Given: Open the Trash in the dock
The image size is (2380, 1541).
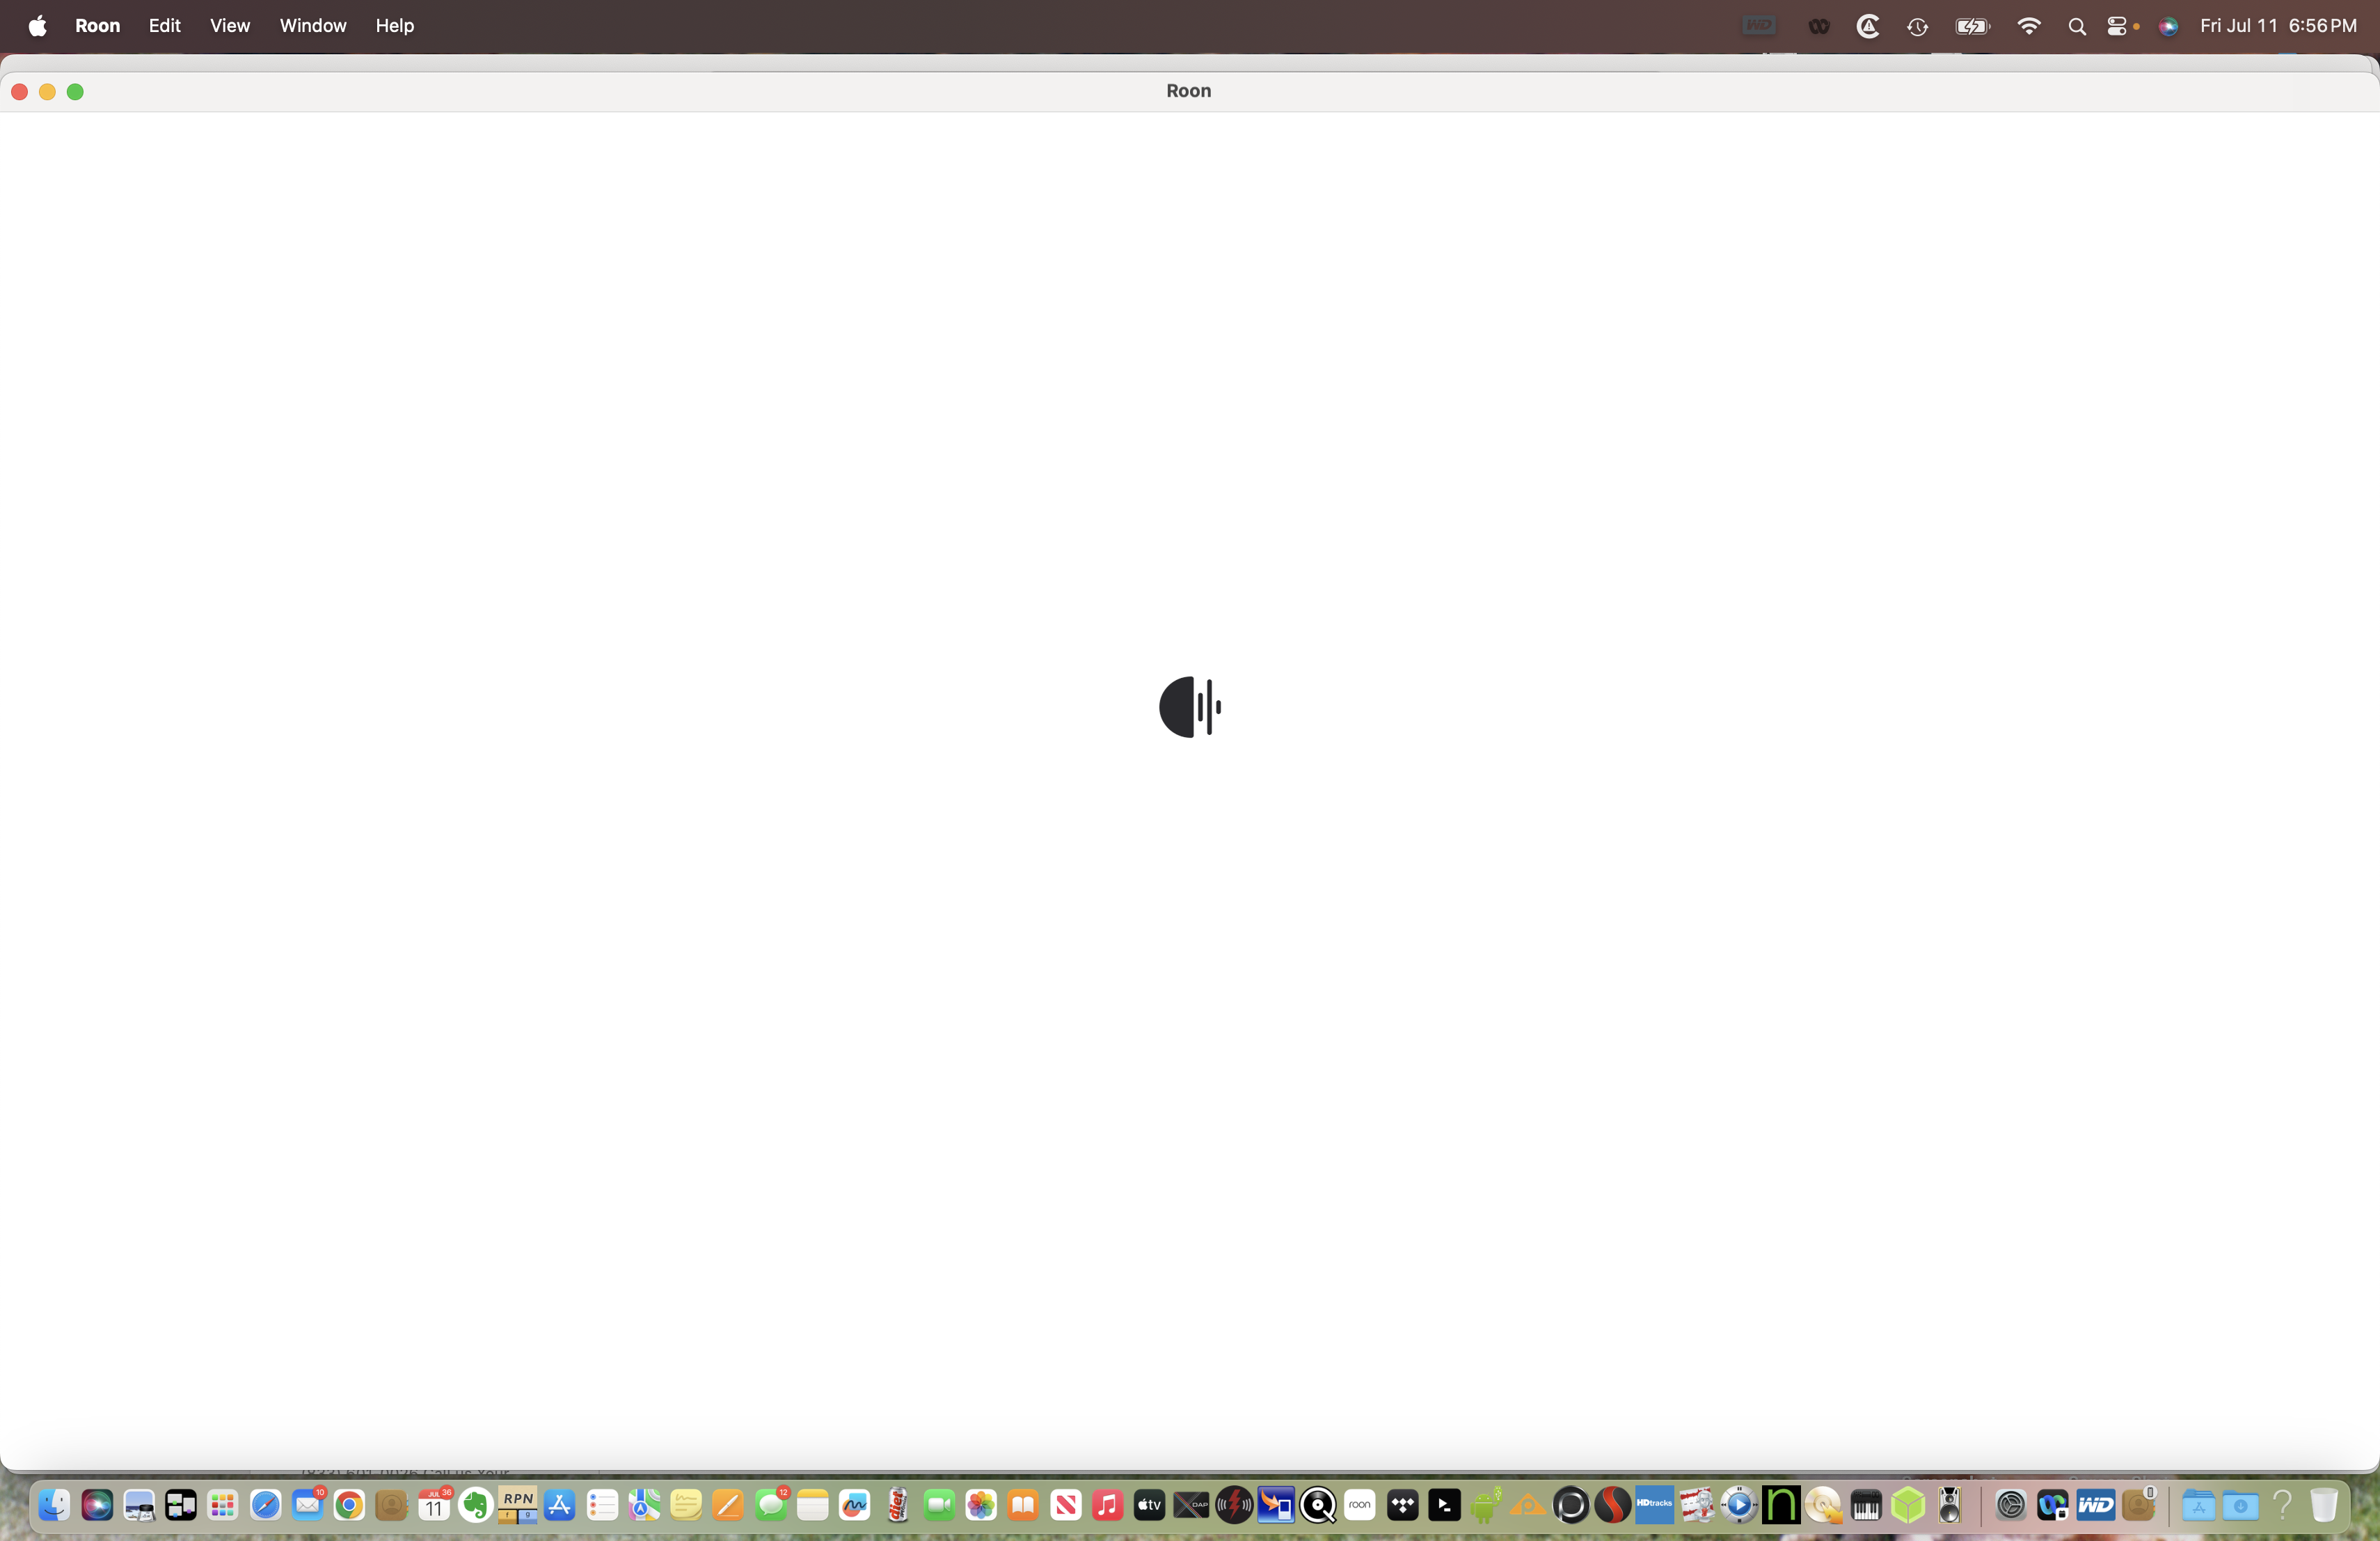Looking at the screenshot, I should (x=2324, y=1505).
